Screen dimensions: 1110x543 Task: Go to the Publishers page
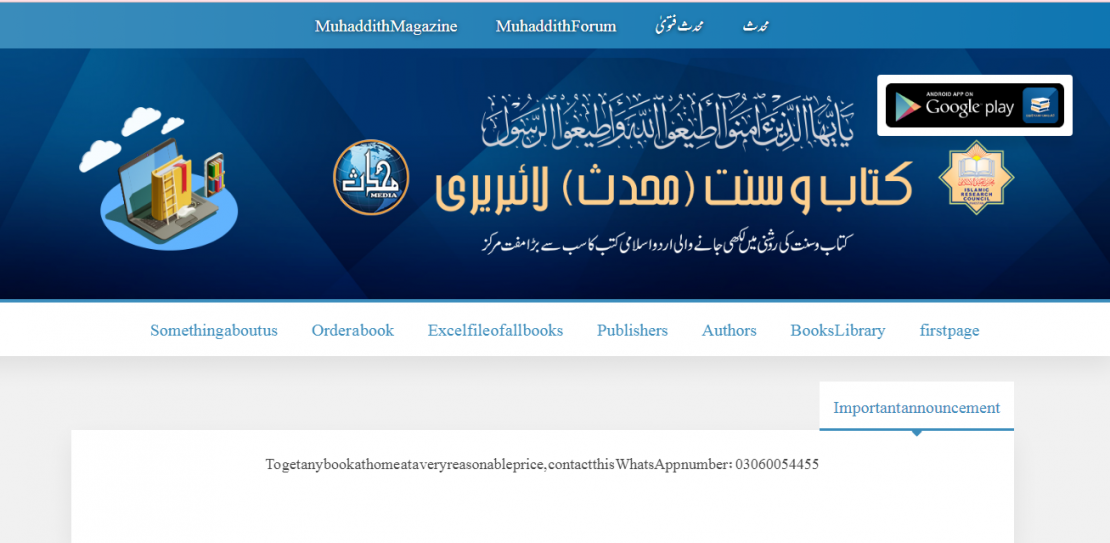point(632,330)
